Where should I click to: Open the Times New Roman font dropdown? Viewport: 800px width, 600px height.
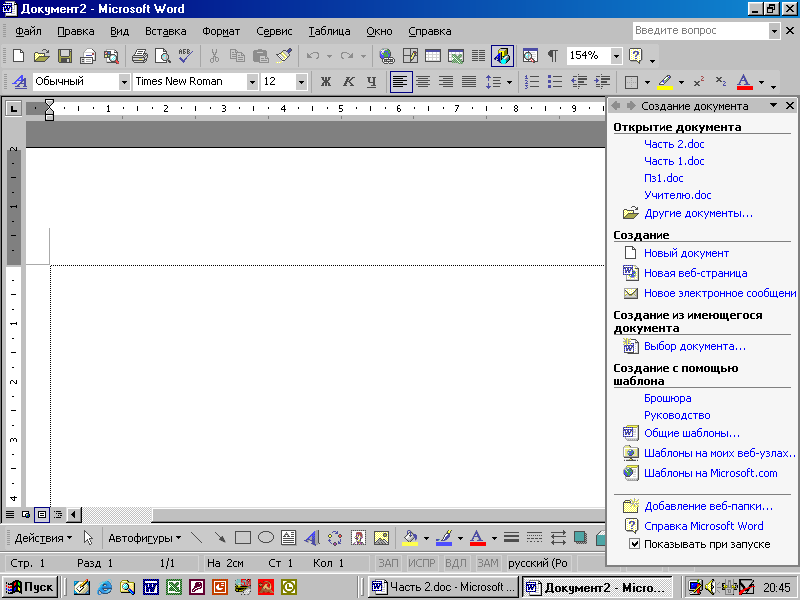point(252,82)
